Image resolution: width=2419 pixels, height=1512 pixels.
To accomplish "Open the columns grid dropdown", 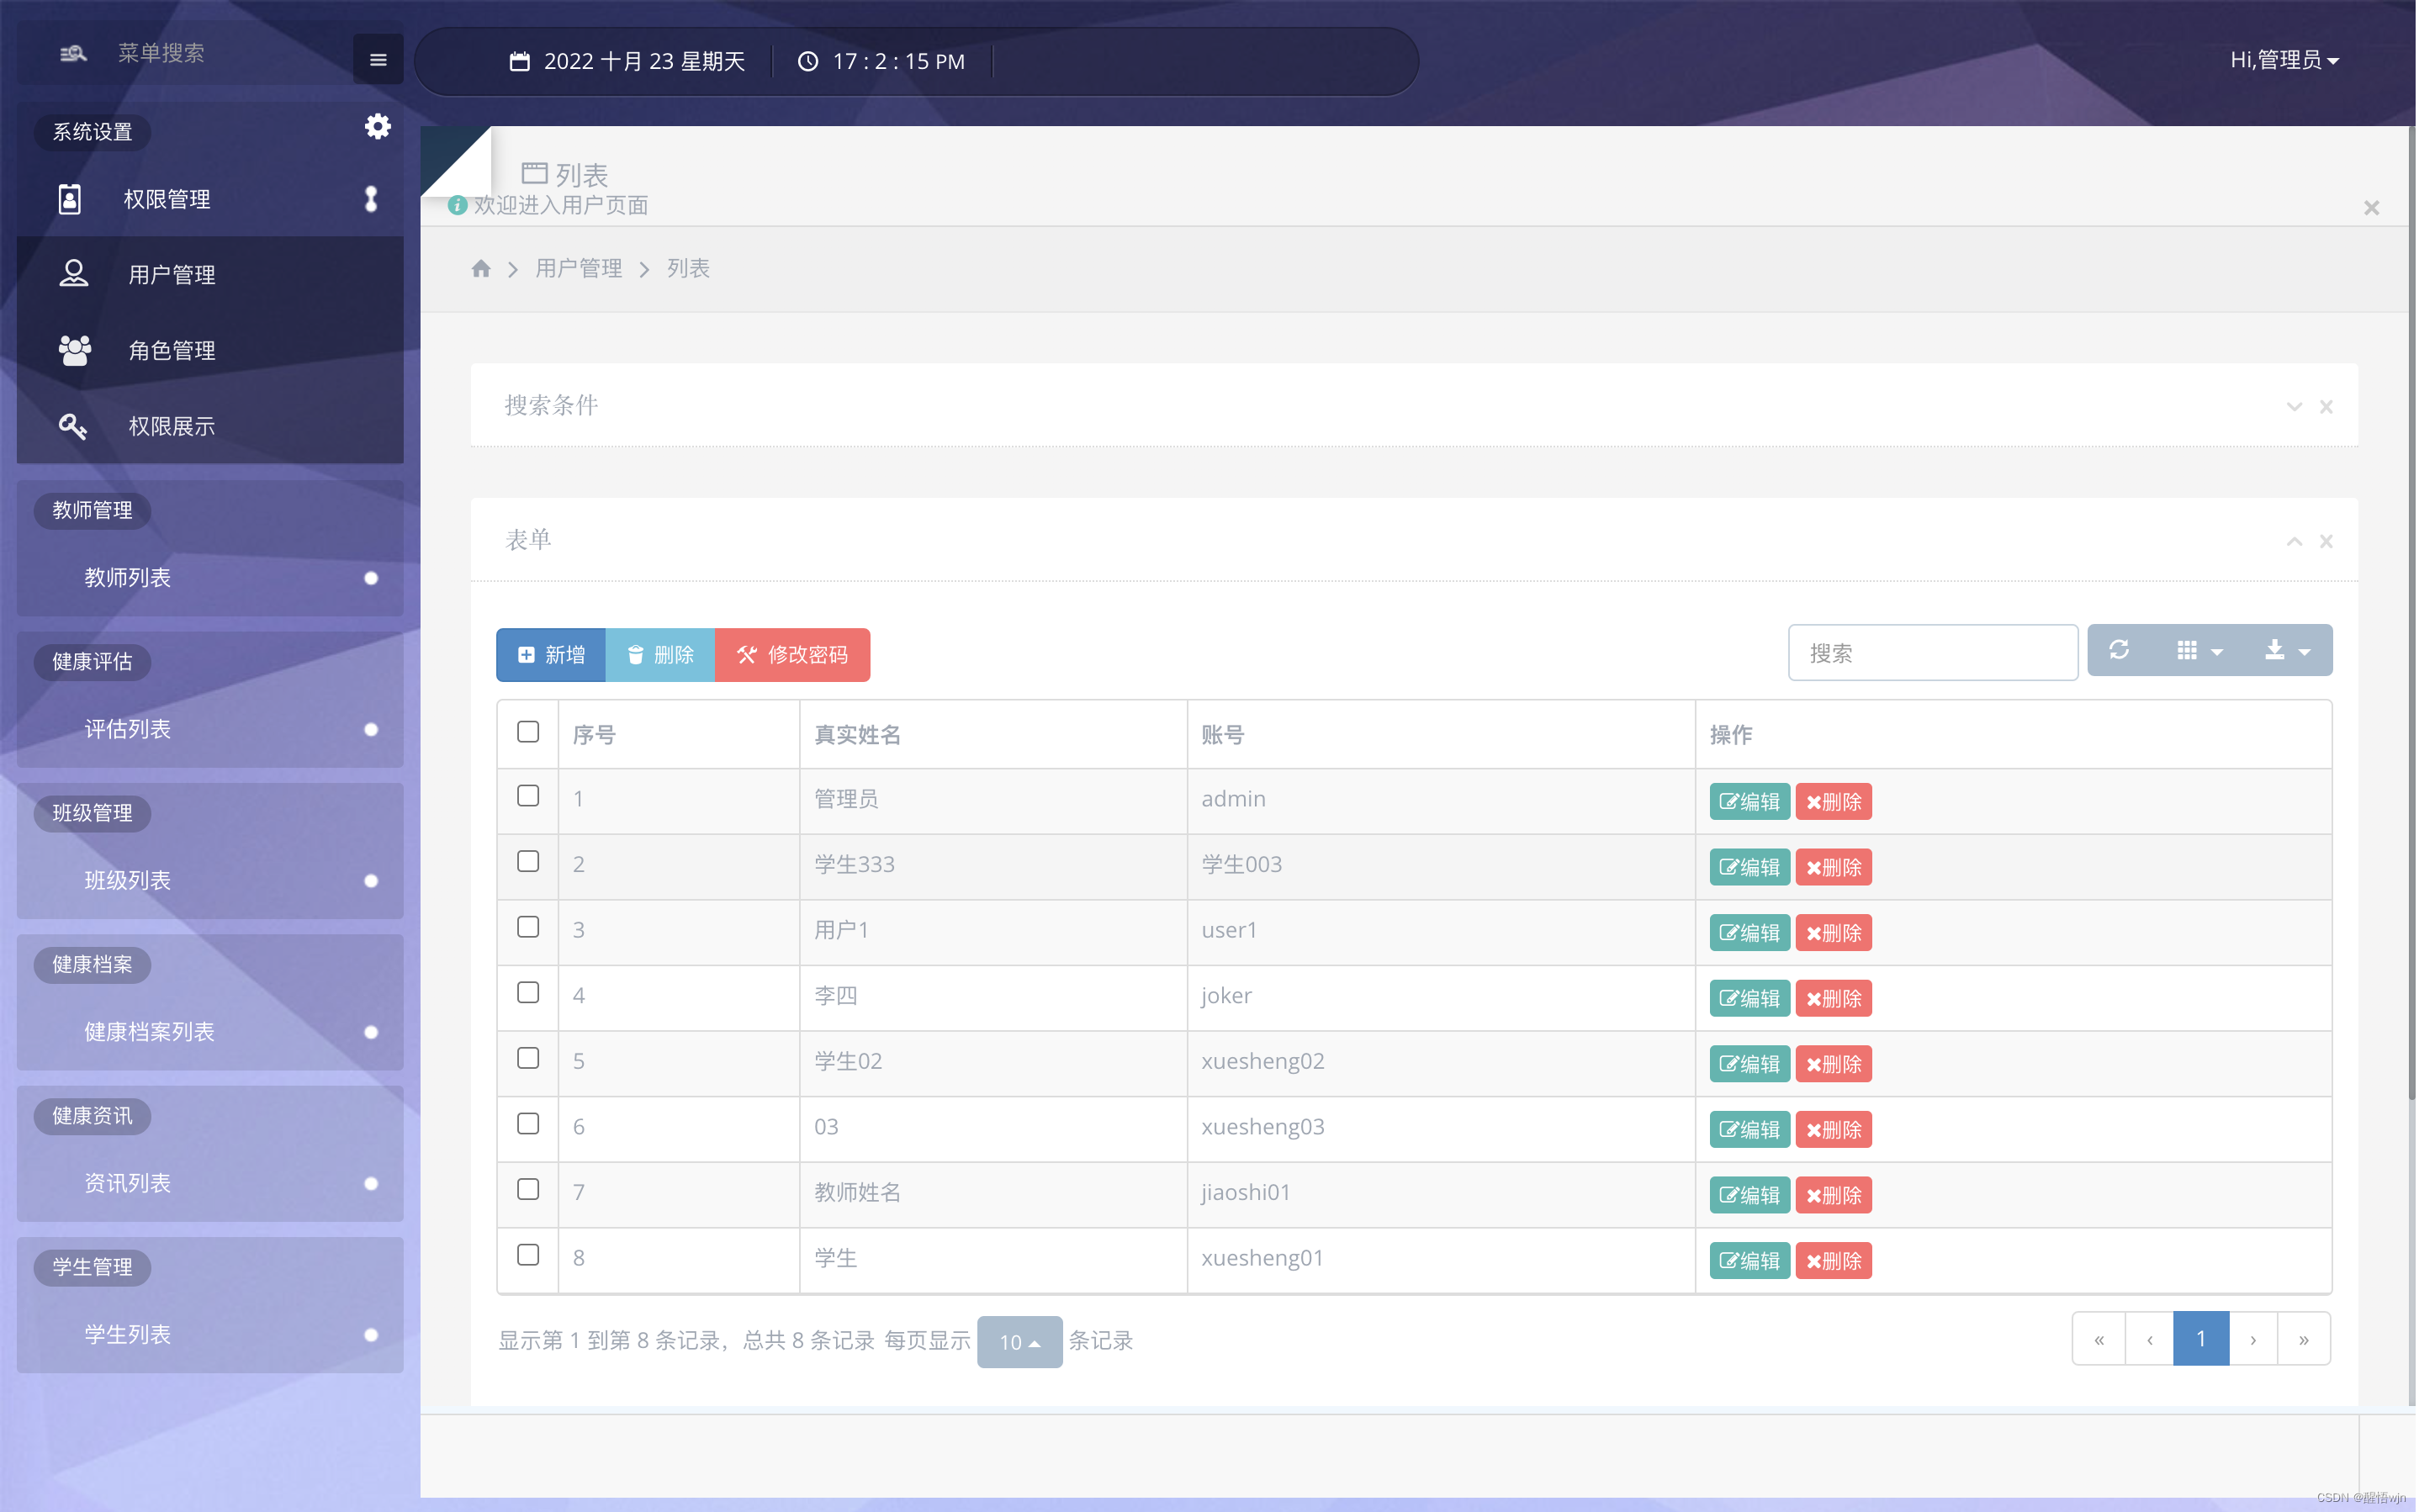I will pyautogui.click(x=2199, y=651).
